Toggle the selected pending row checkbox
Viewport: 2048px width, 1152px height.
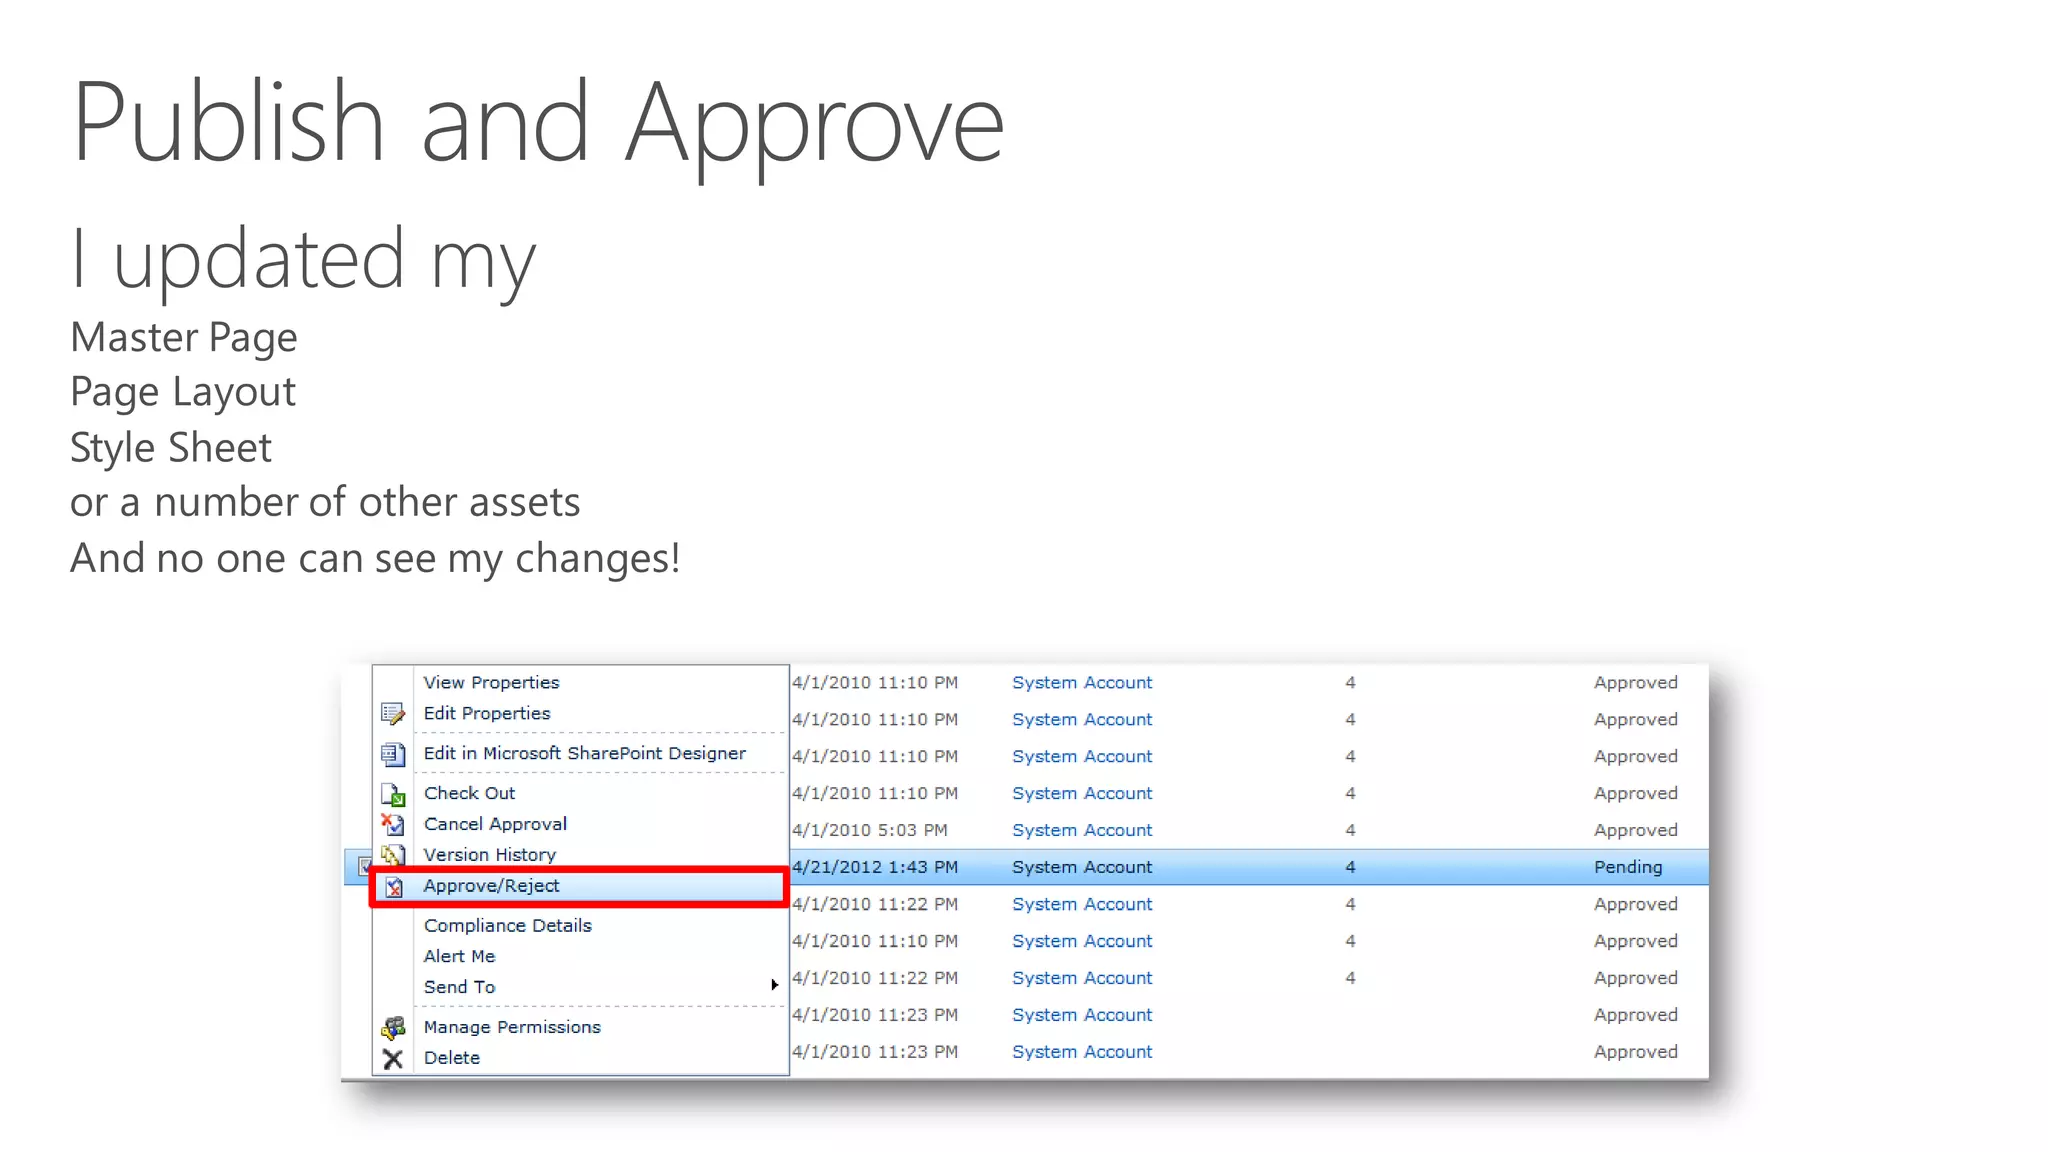point(365,867)
